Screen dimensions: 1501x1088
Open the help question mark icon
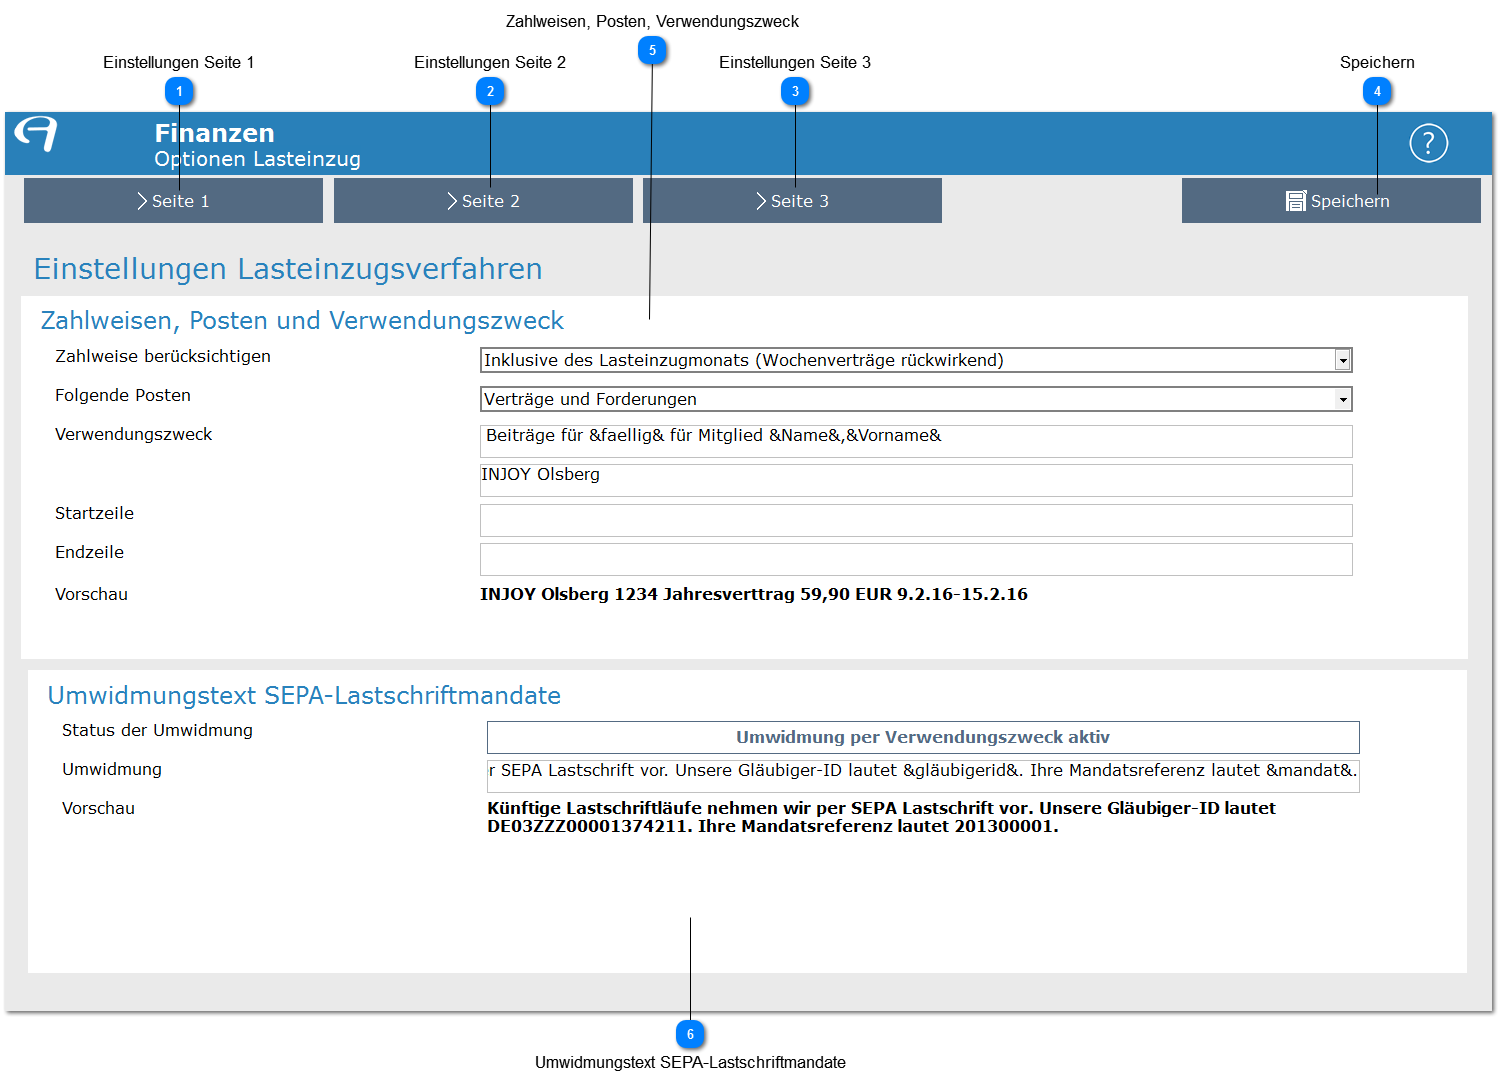[x=1428, y=143]
